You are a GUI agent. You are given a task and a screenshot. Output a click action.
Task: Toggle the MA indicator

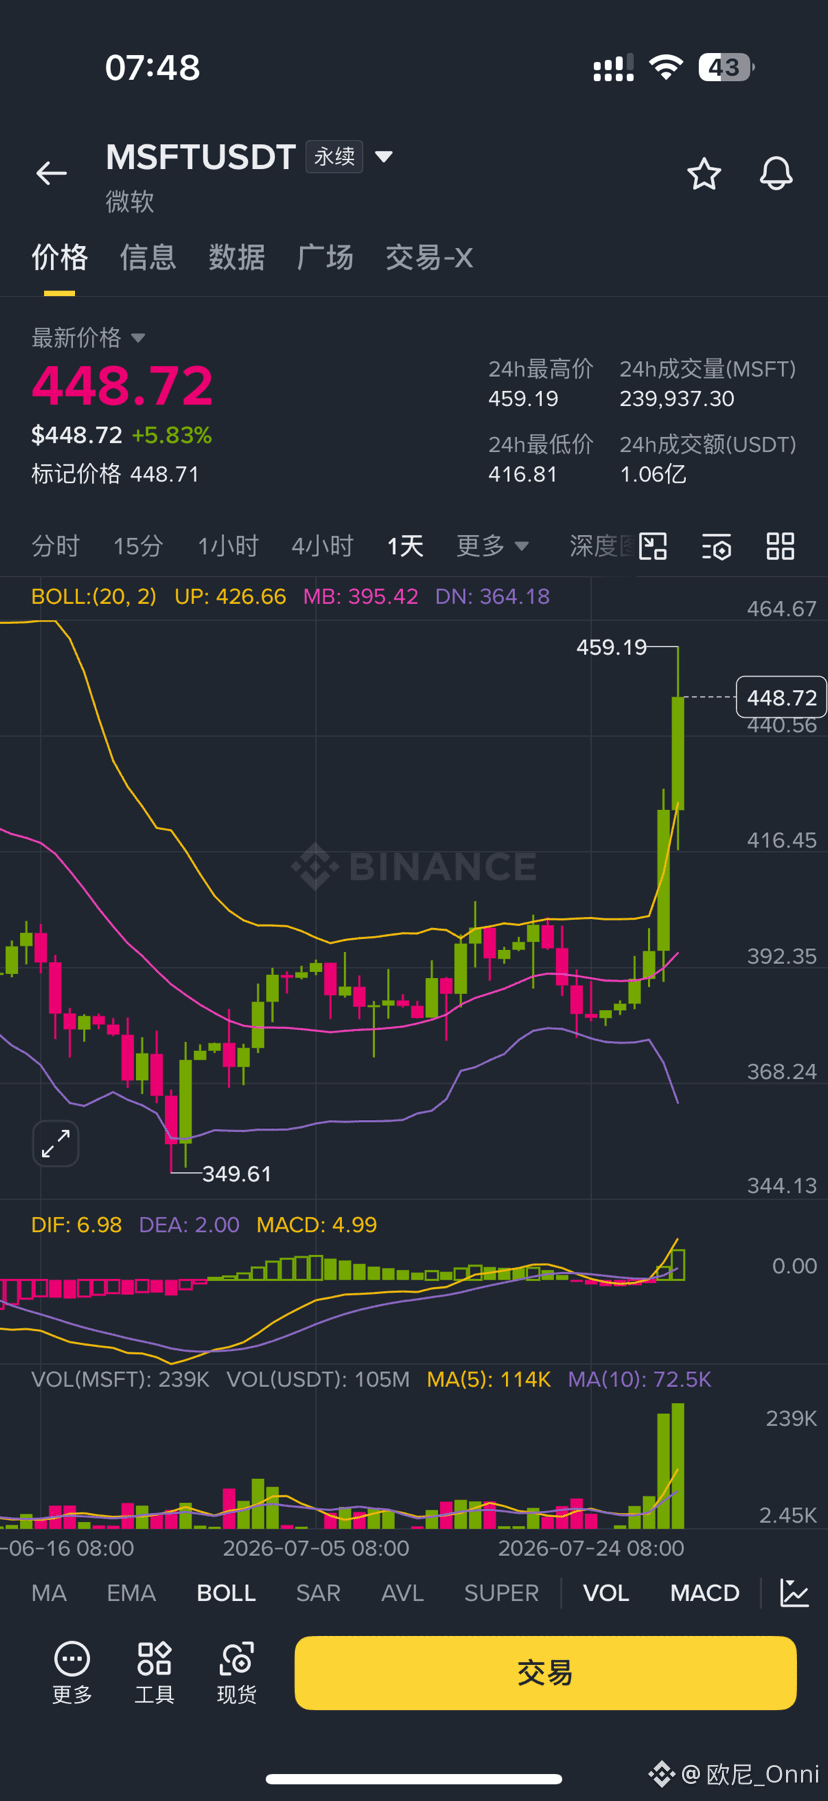[49, 1593]
